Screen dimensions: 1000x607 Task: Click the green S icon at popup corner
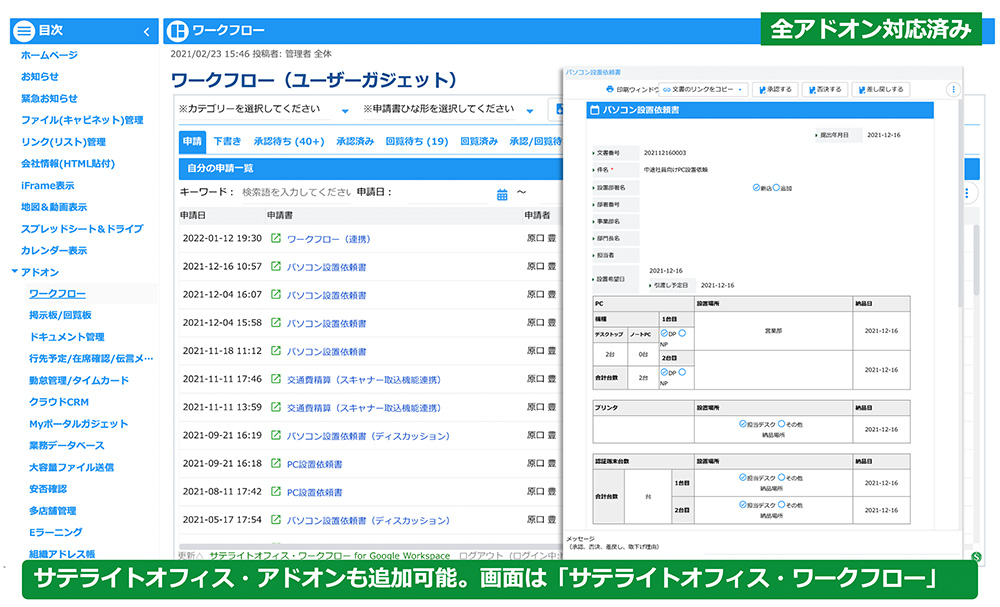[x=976, y=557]
